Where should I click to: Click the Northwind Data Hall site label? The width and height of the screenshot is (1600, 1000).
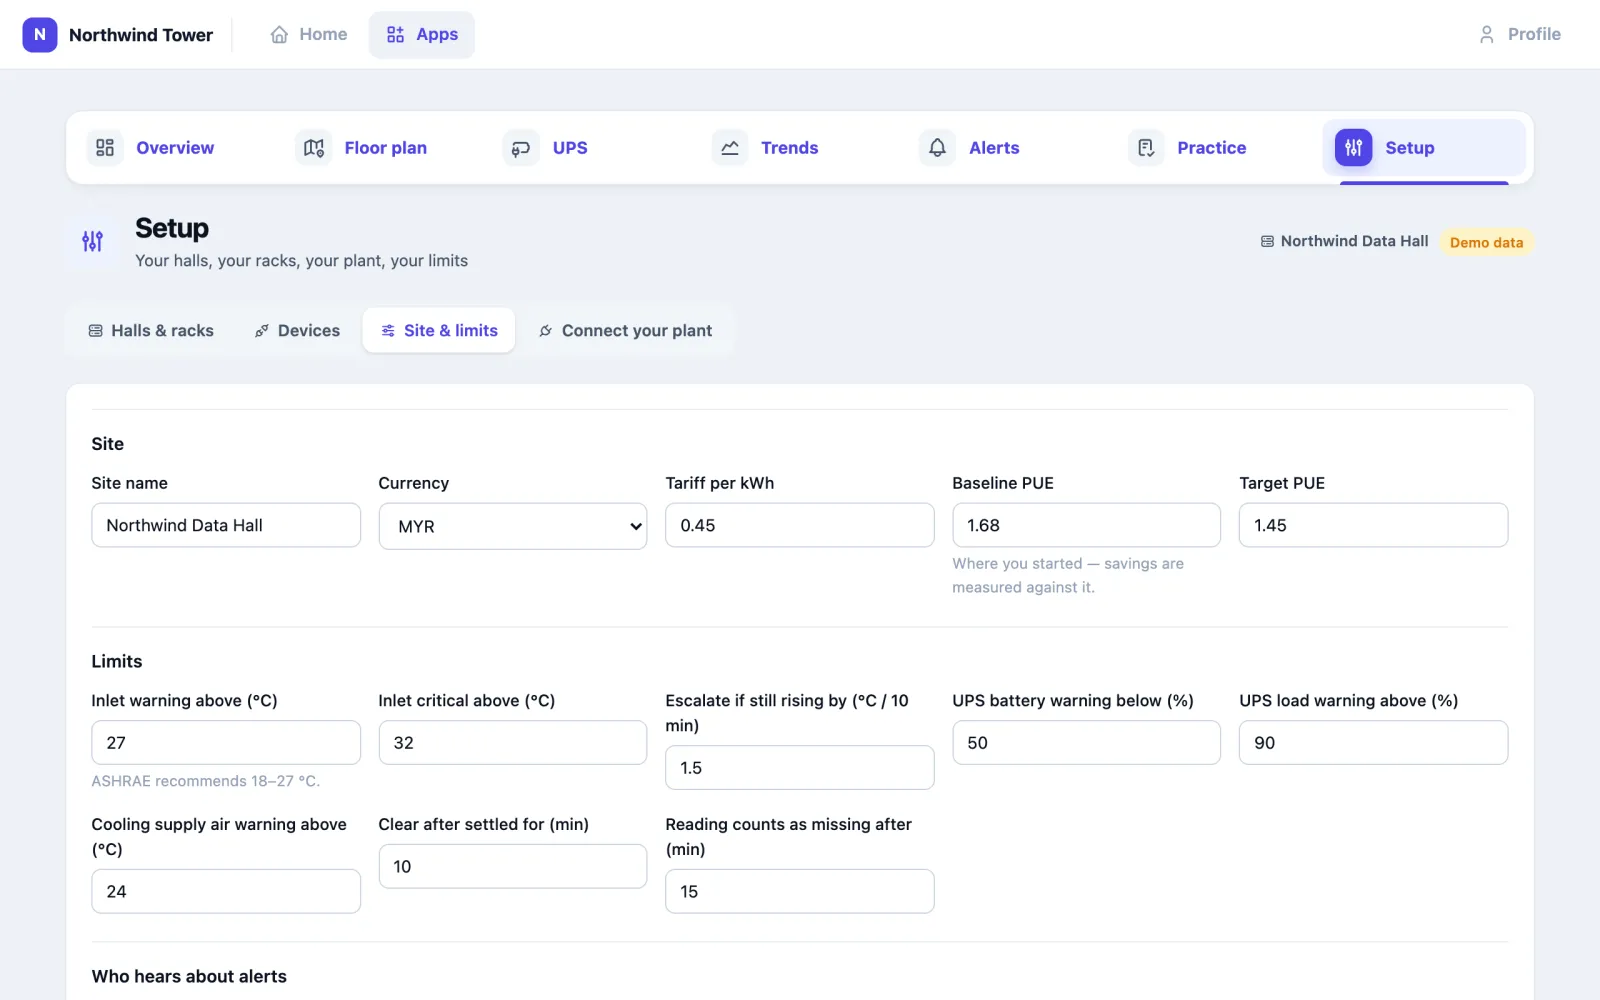tap(1354, 241)
